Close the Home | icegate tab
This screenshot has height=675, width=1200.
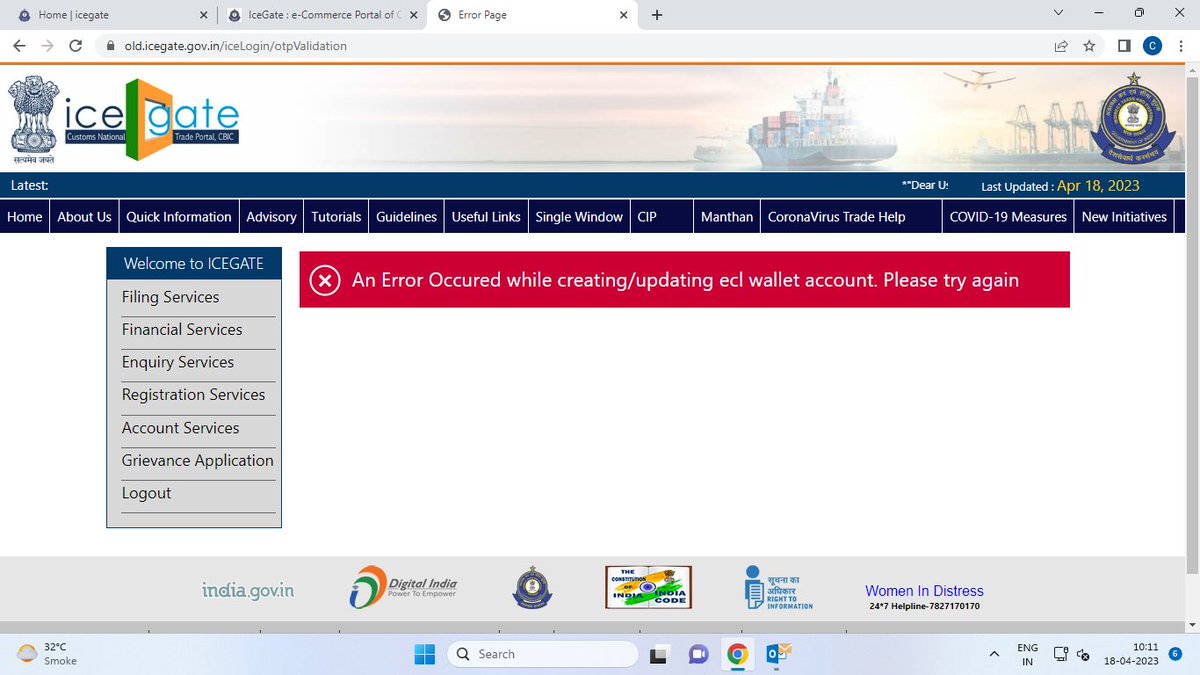(x=204, y=15)
